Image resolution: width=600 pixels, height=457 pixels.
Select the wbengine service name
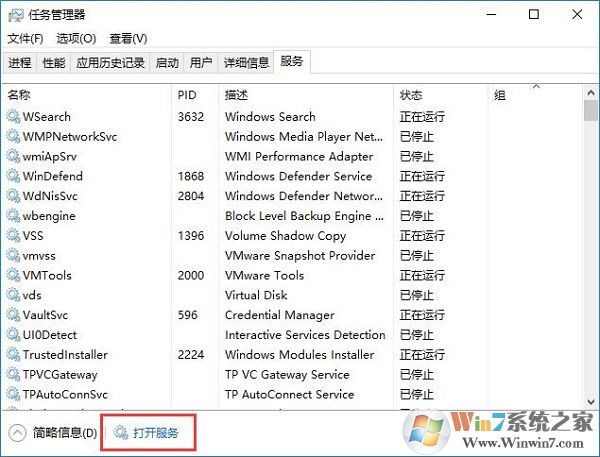tap(49, 216)
